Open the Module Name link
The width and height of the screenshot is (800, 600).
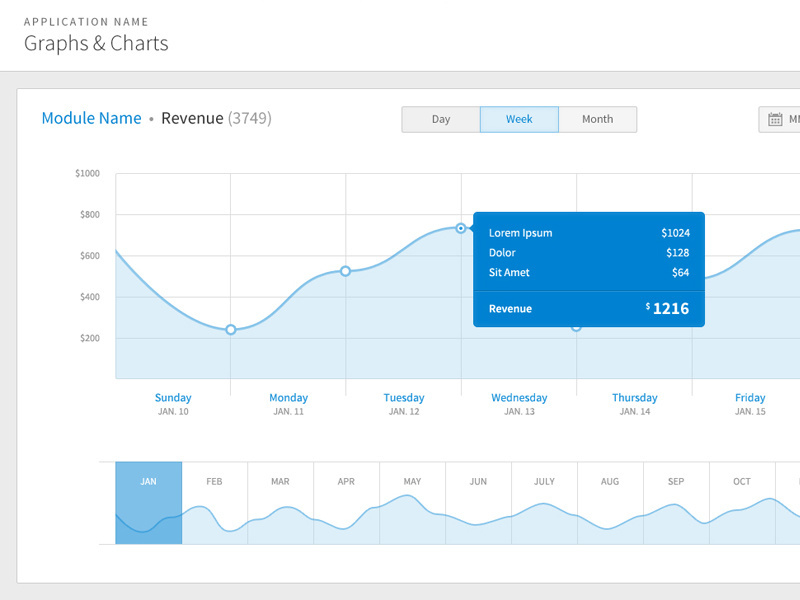pyautogui.click(x=91, y=118)
